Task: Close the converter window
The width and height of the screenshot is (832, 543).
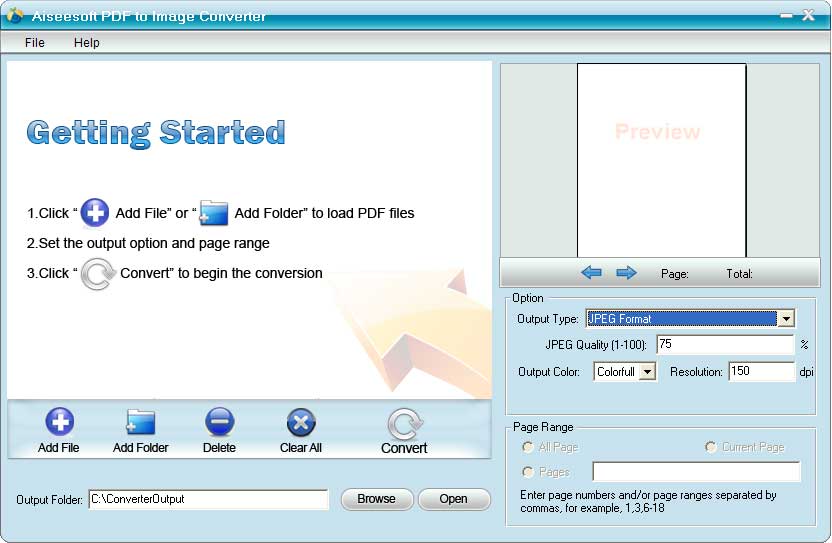Action: 808,15
